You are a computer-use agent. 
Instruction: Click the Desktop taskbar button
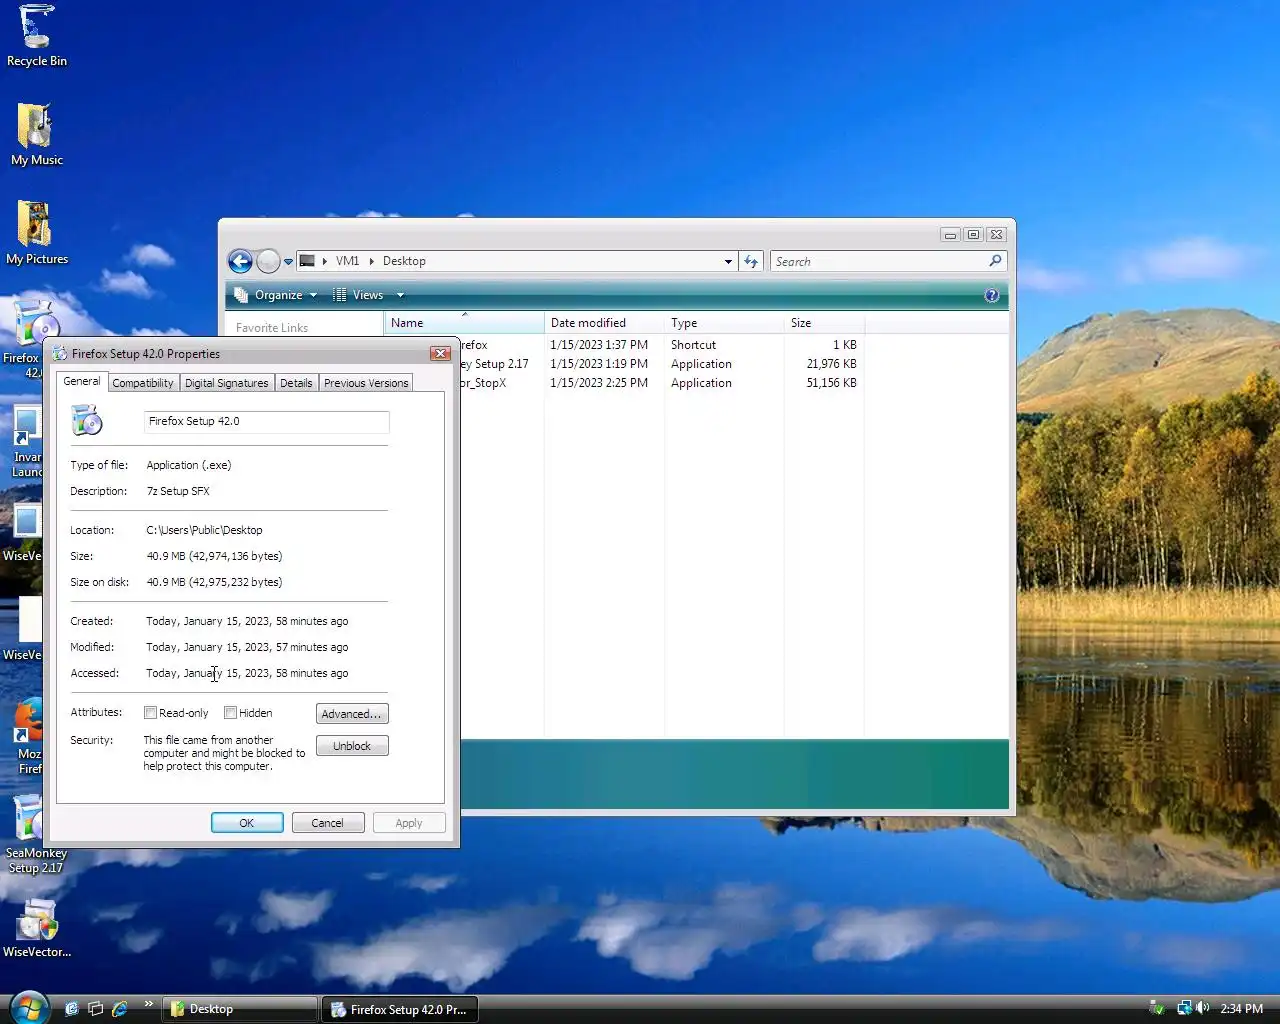click(x=240, y=1009)
